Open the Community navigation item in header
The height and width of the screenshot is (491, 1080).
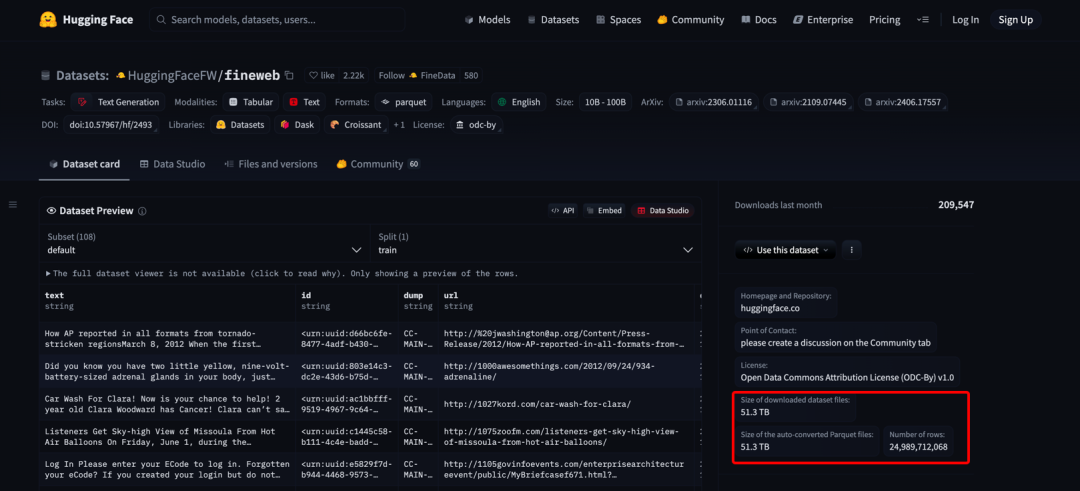pos(690,20)
